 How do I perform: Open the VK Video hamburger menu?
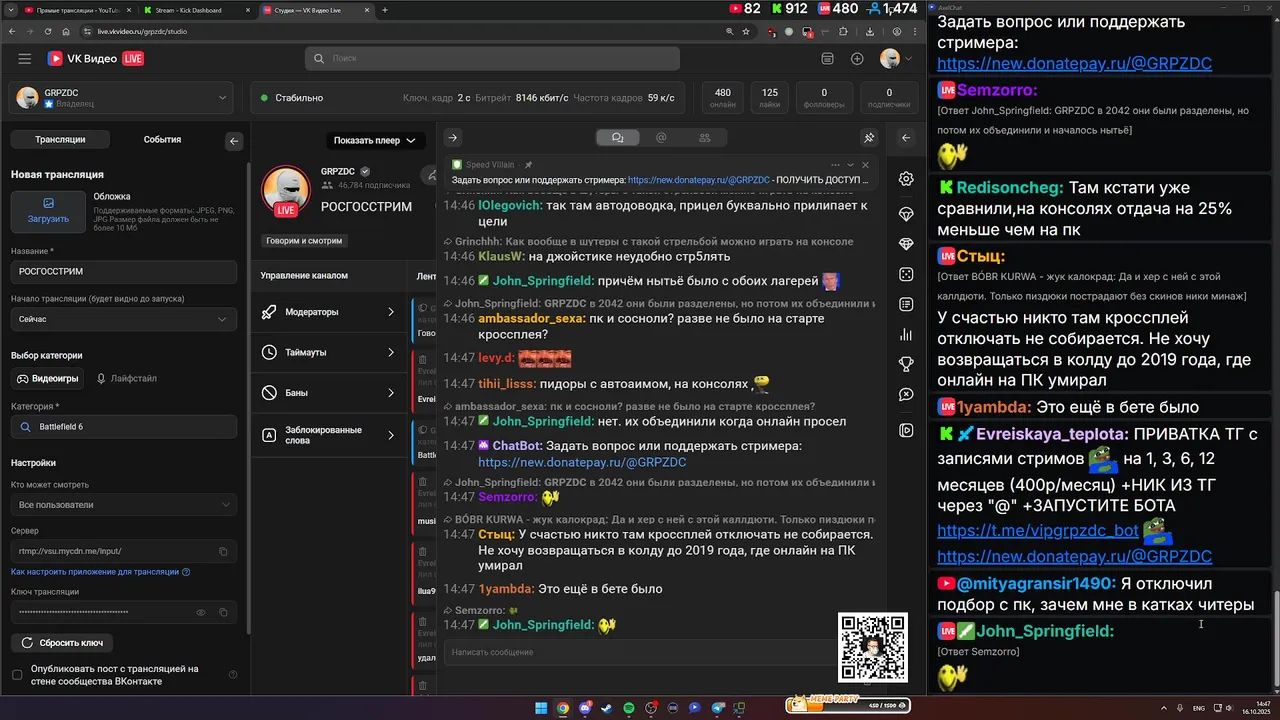pyautogui.click(x=24, y=59)
